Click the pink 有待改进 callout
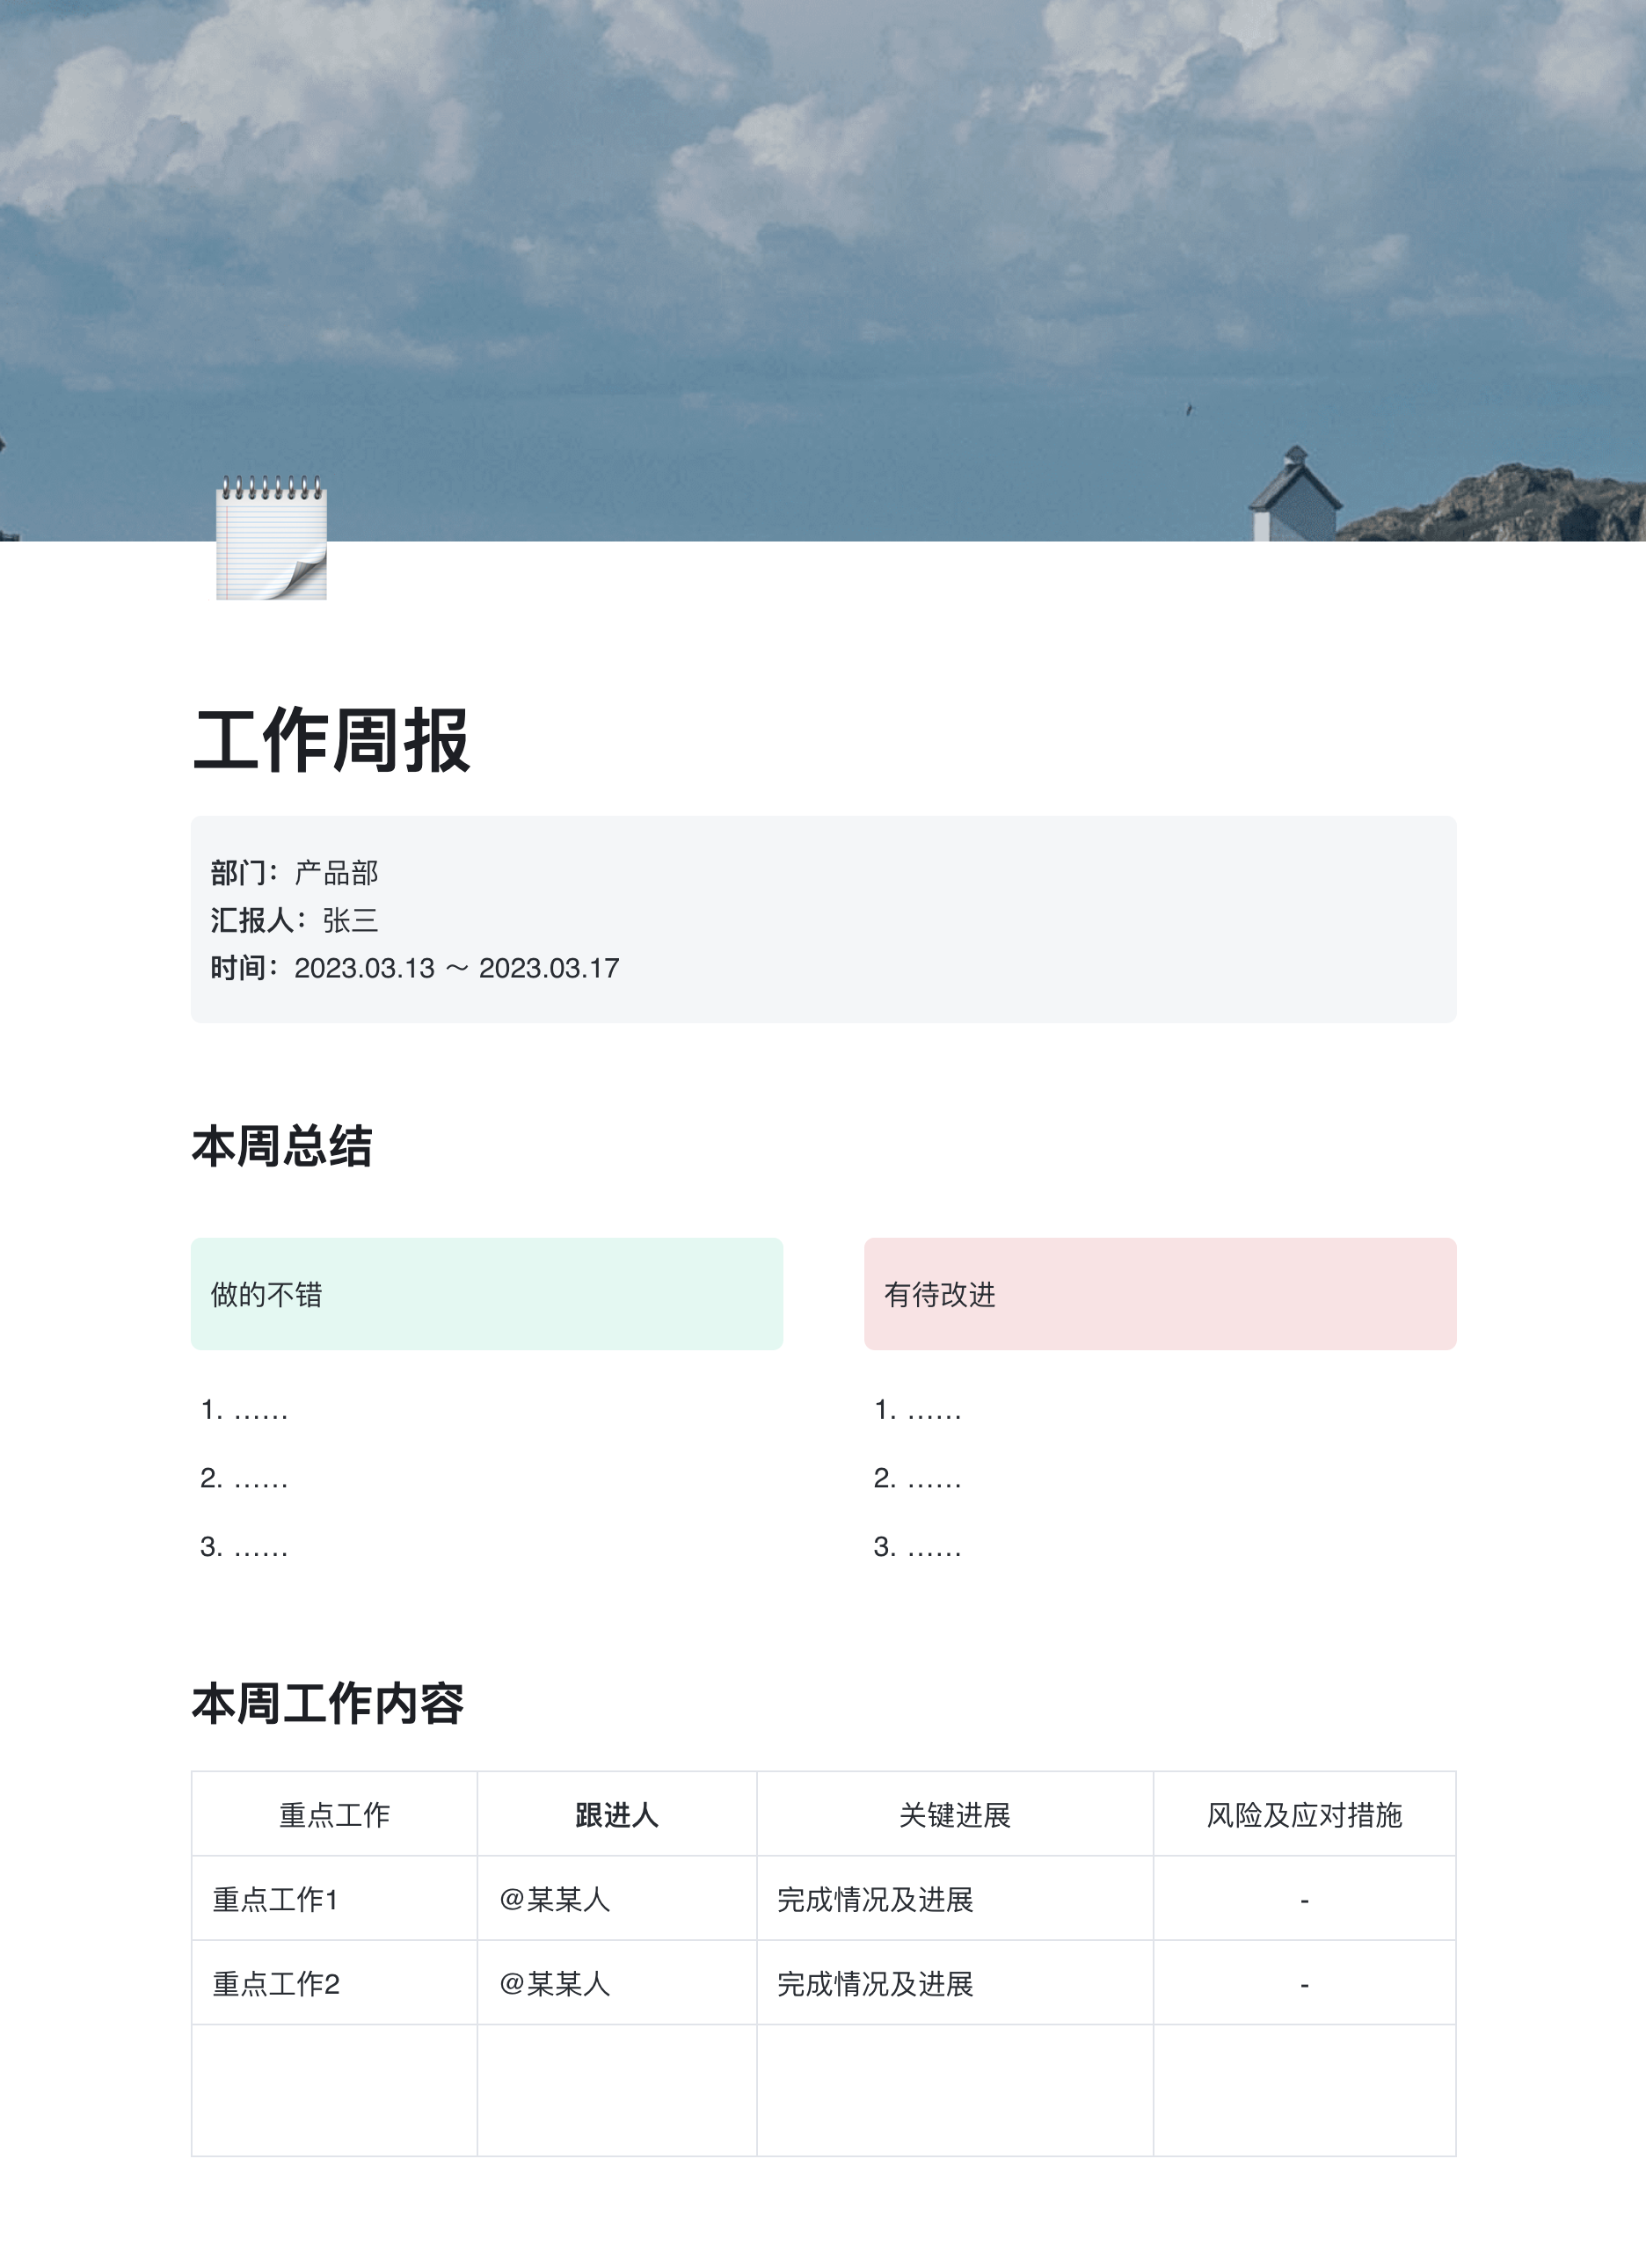The height and width of the screenshot is (2268, 1646). tap(1160, 1294)
